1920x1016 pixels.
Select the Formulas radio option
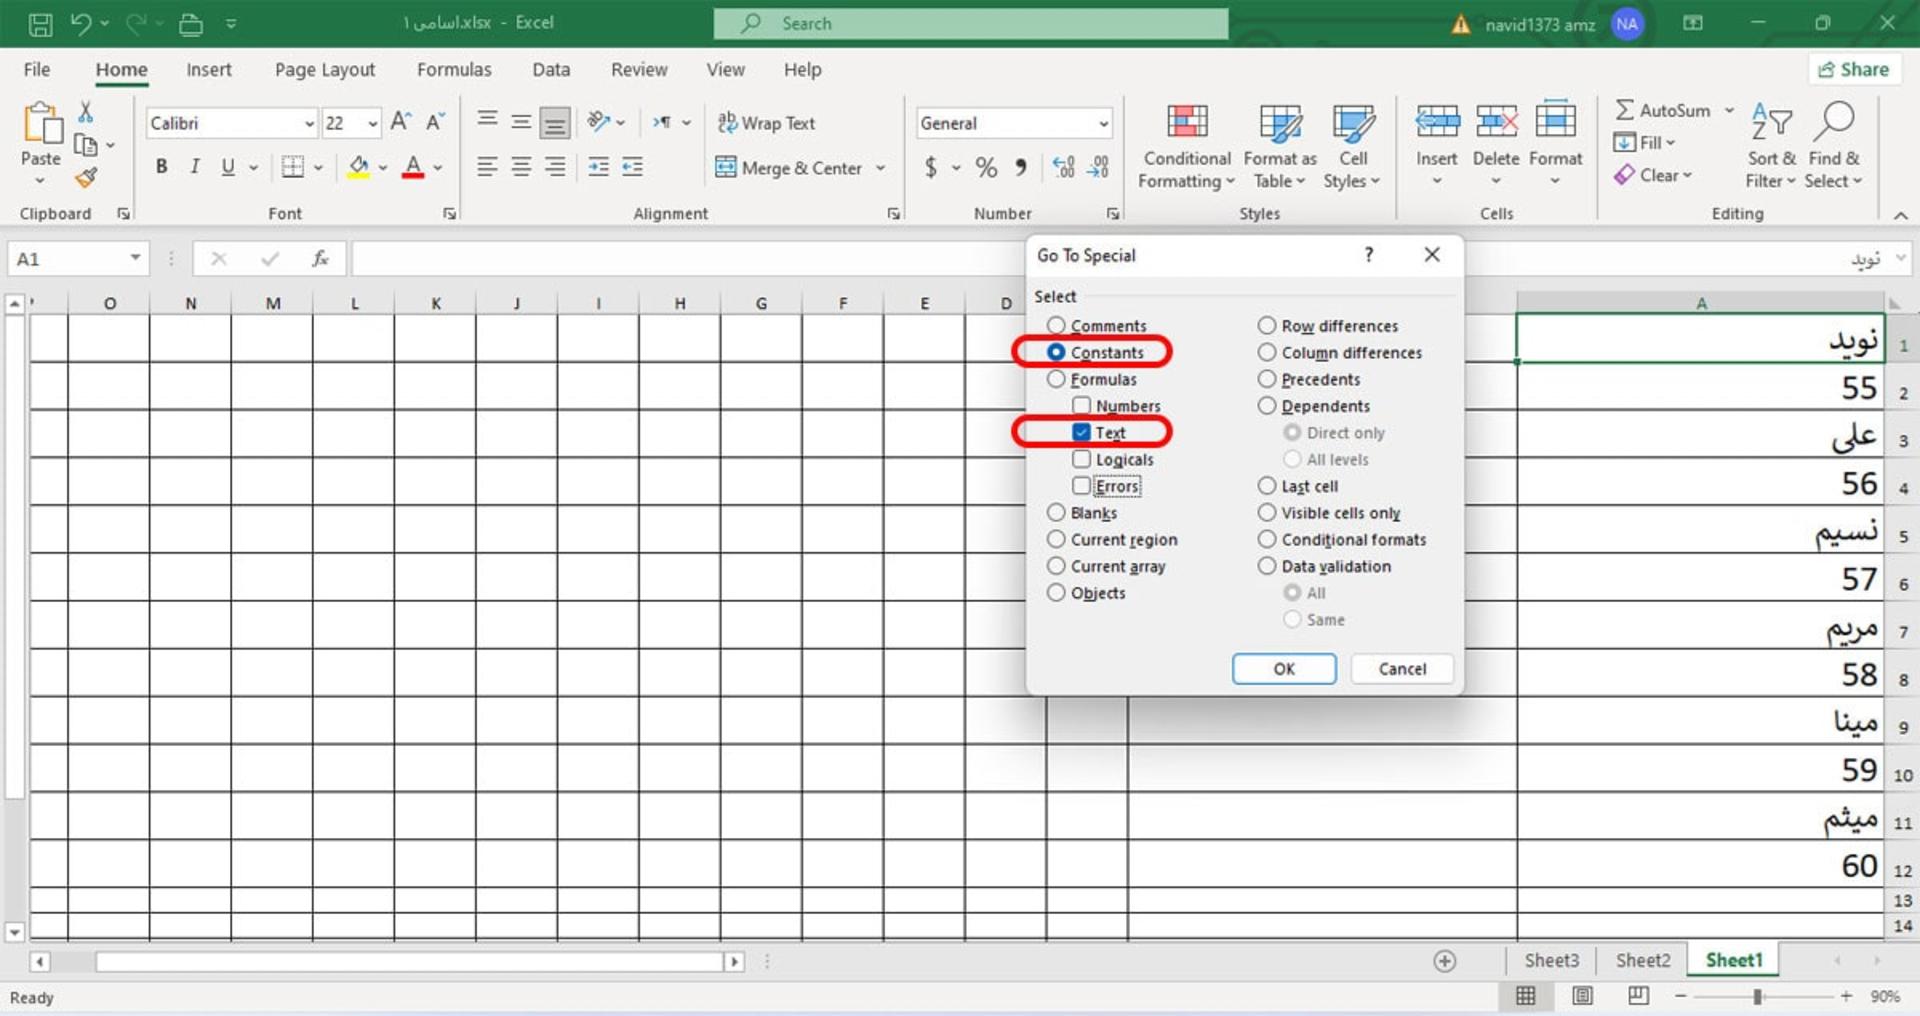coord(1056,379)
